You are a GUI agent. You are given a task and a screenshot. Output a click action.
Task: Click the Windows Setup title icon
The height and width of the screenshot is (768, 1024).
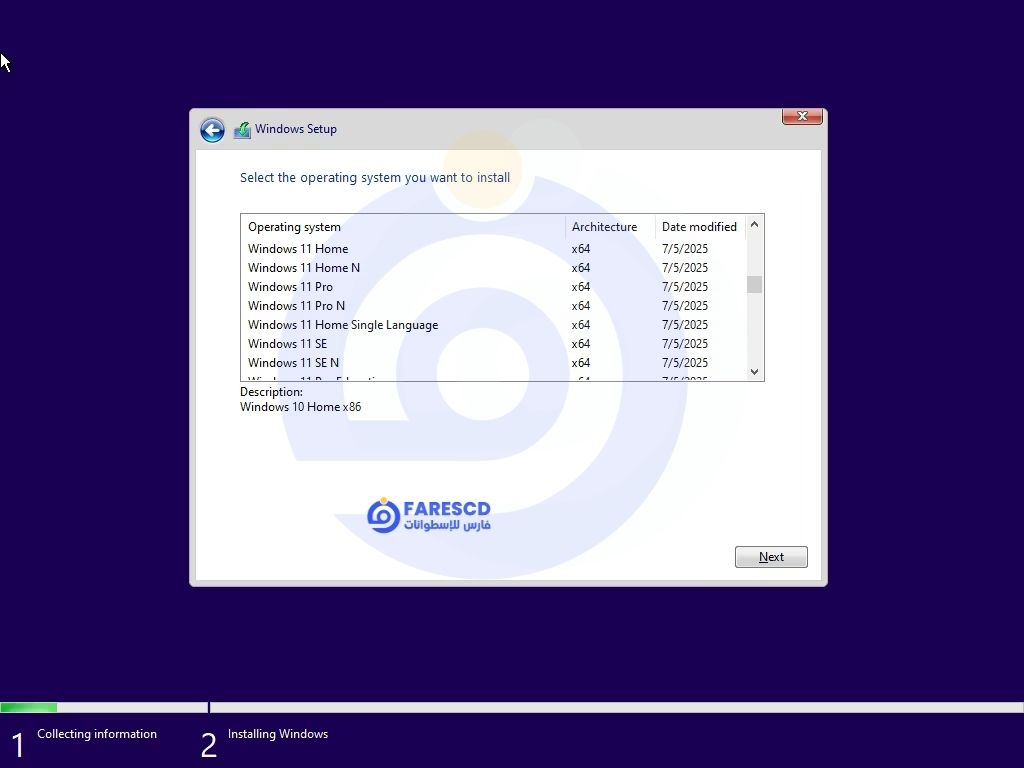pos(242,129)
